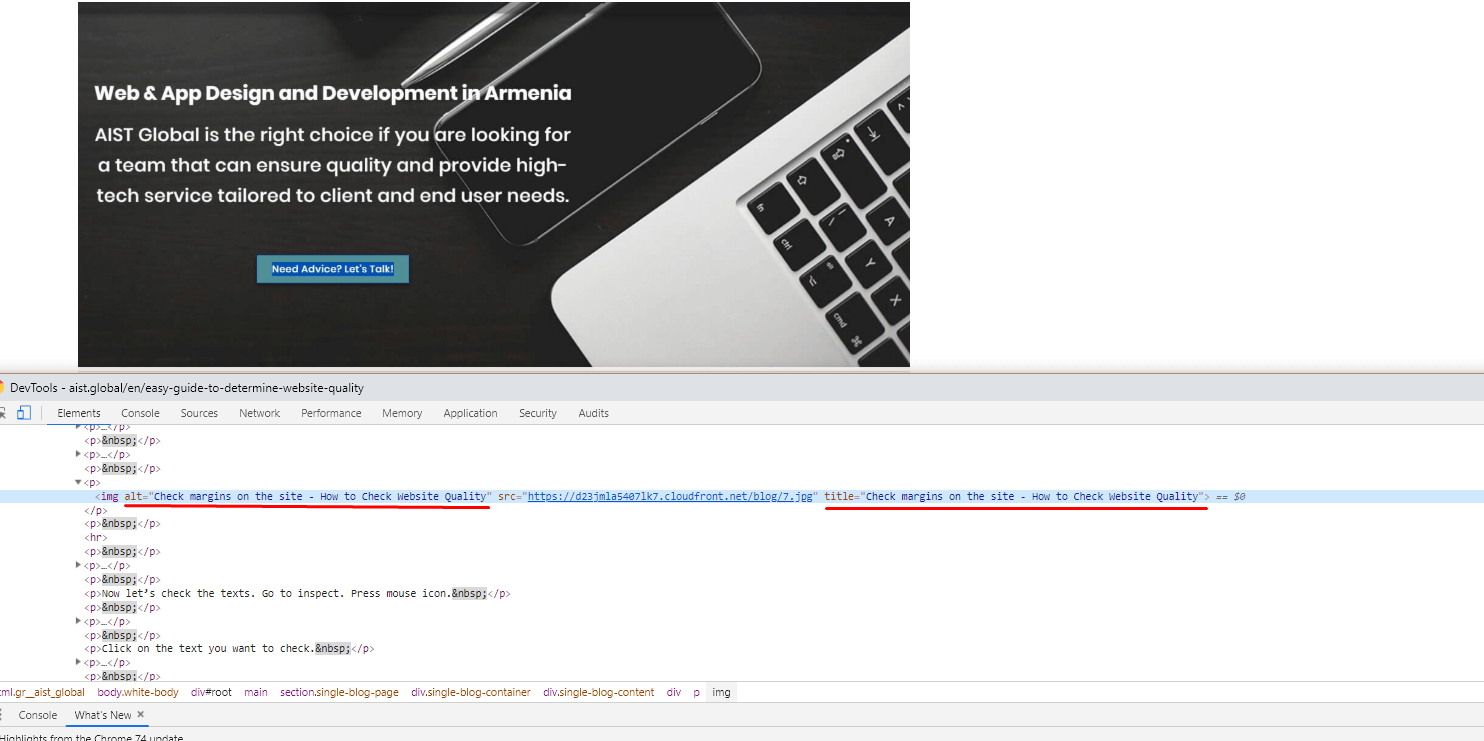Click the DevTools window title text
Screen dimensions: 1484x741
tap(187, 388)
